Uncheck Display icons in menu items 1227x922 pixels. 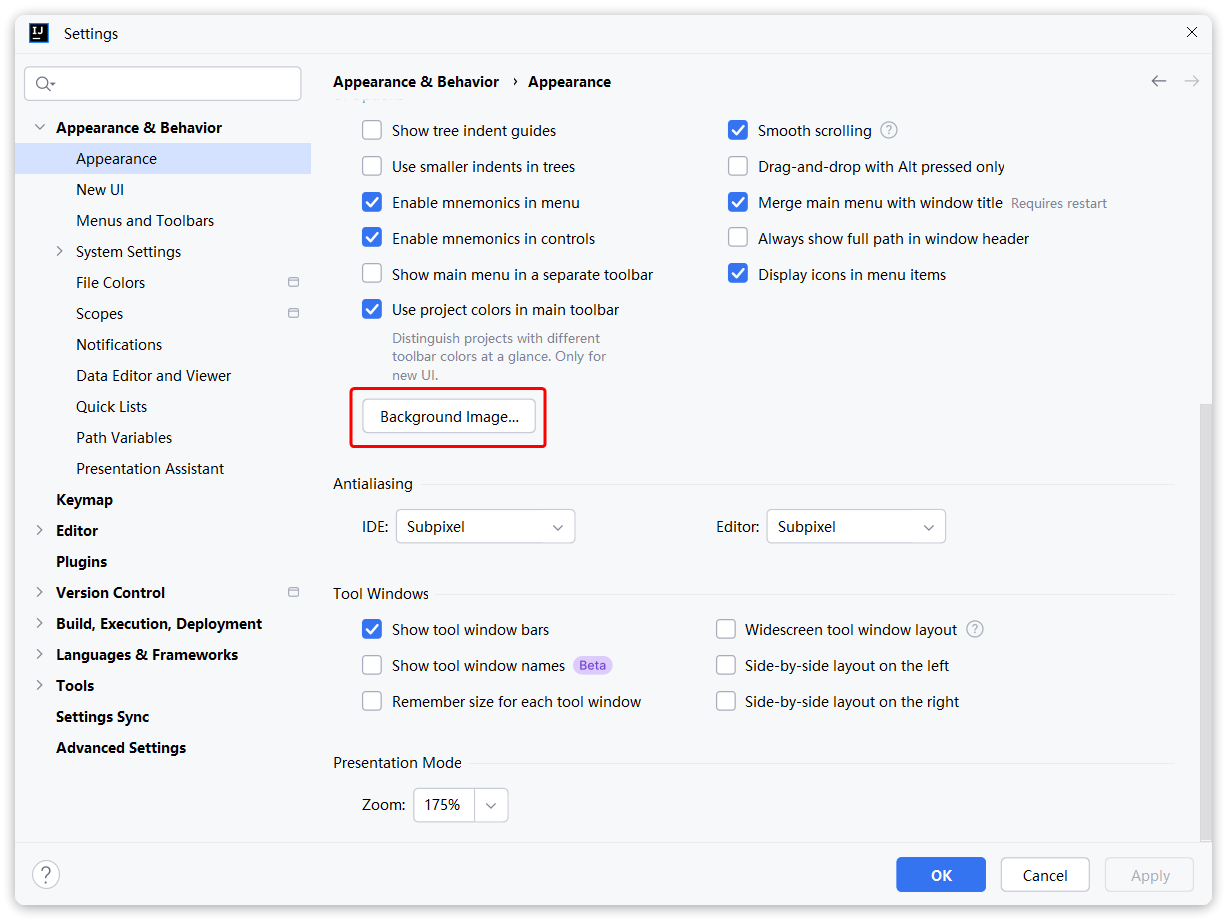pyautogui.click(x=738, y=275)
